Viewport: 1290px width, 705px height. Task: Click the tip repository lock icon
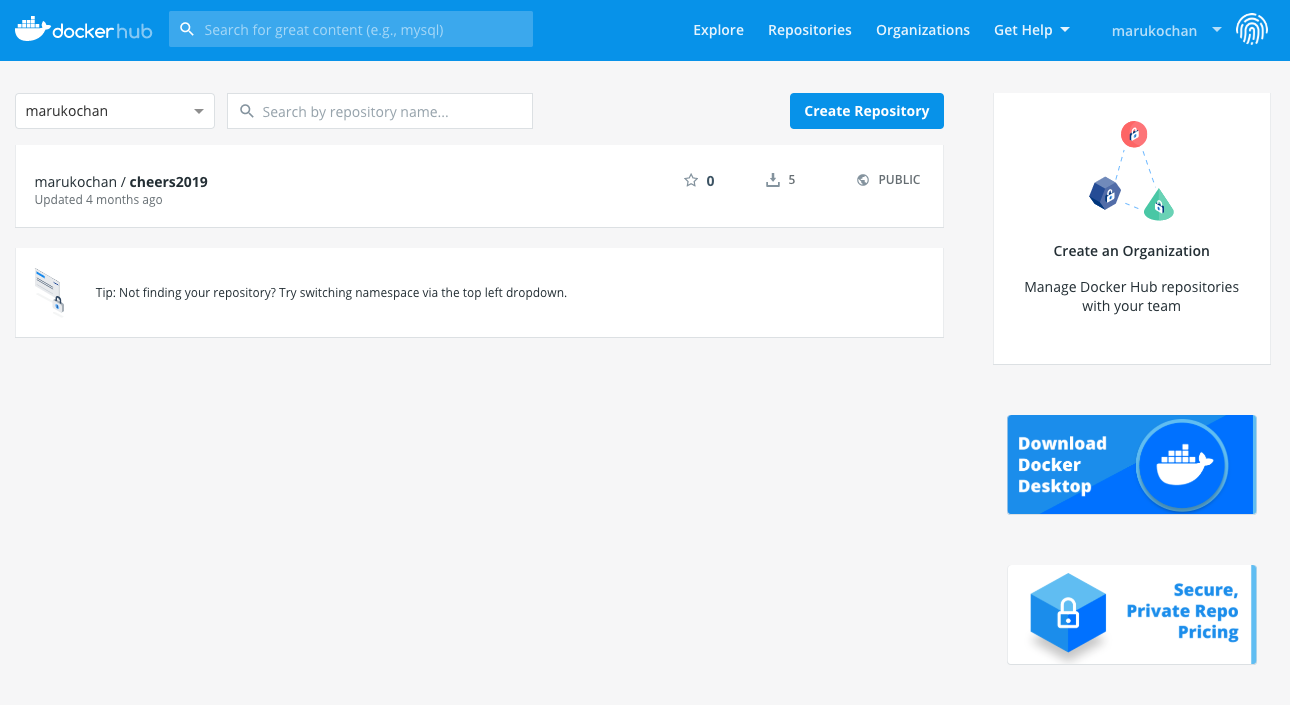[x=49, y=291]
